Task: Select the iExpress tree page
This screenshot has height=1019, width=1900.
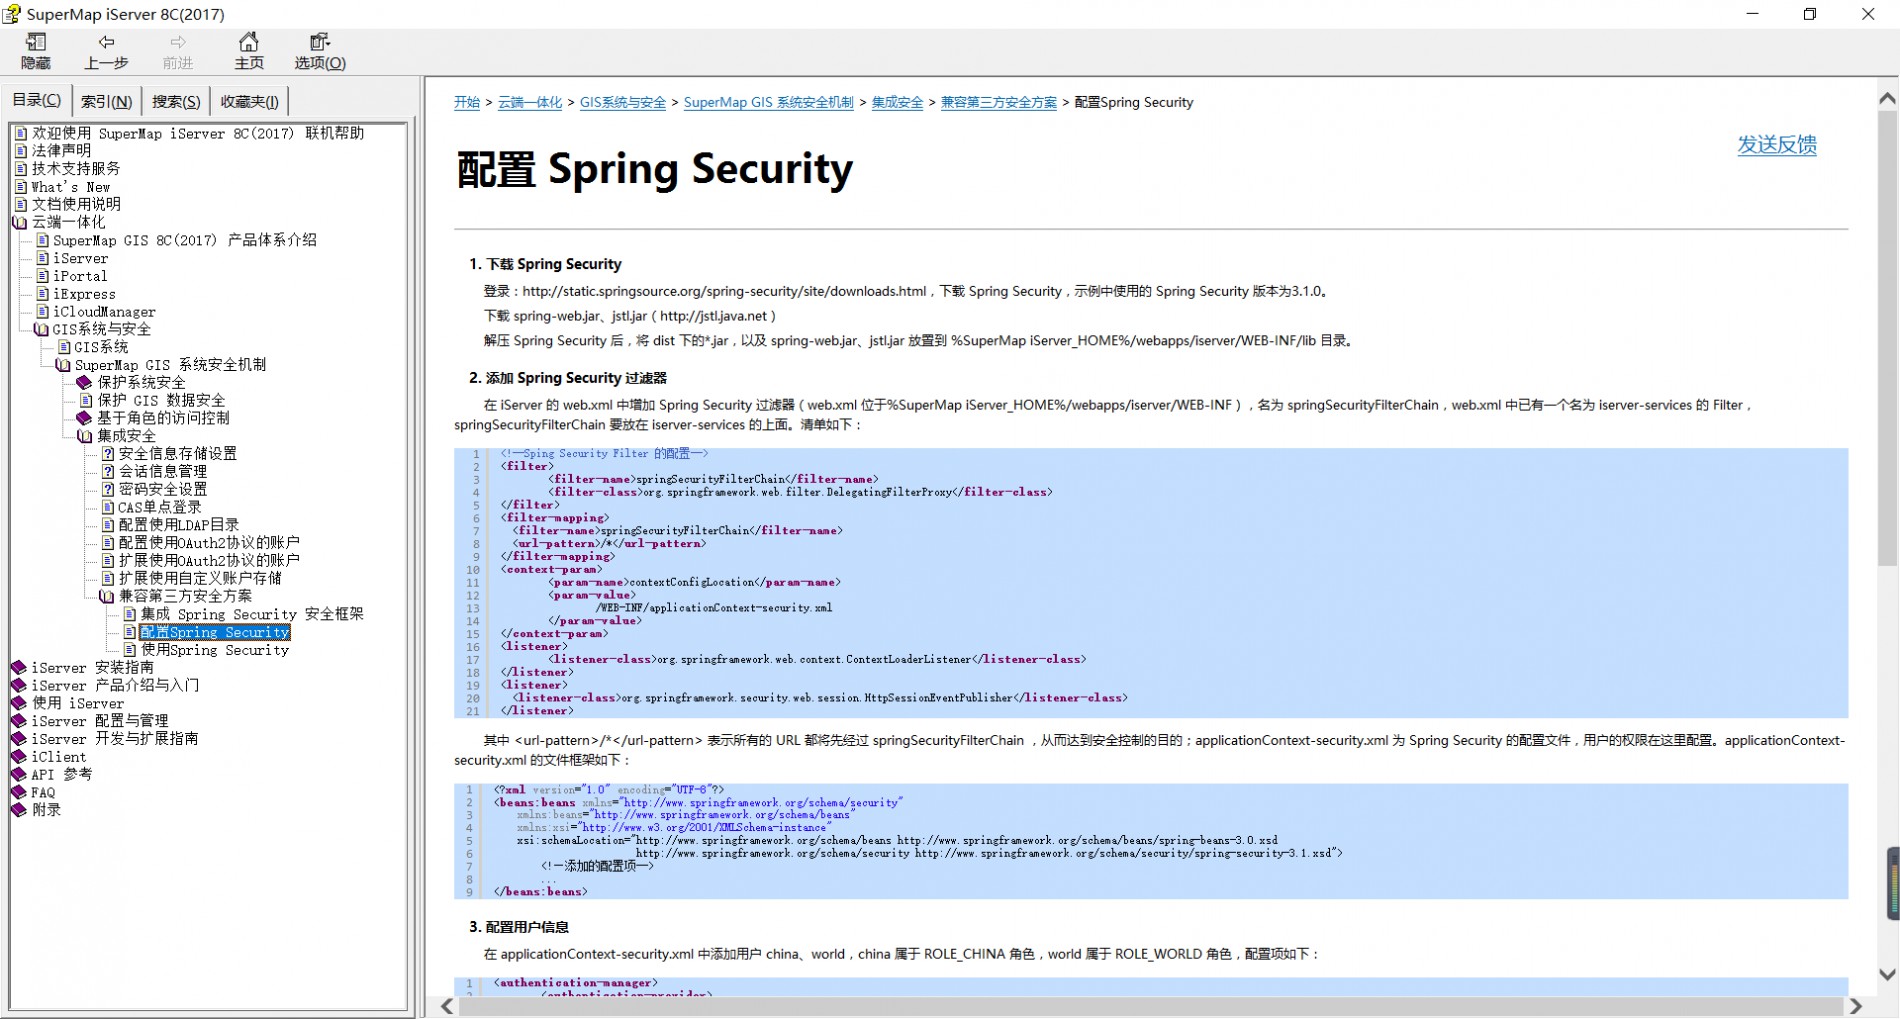Action: 84,294
